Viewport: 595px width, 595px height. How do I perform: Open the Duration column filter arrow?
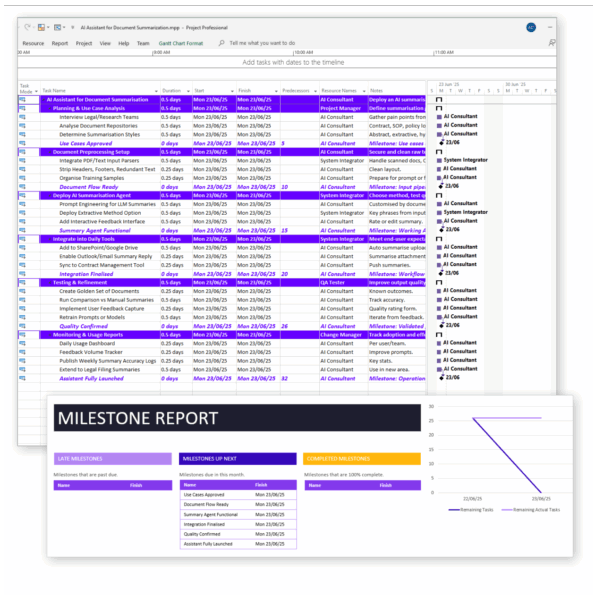click(x=188, y=91)
